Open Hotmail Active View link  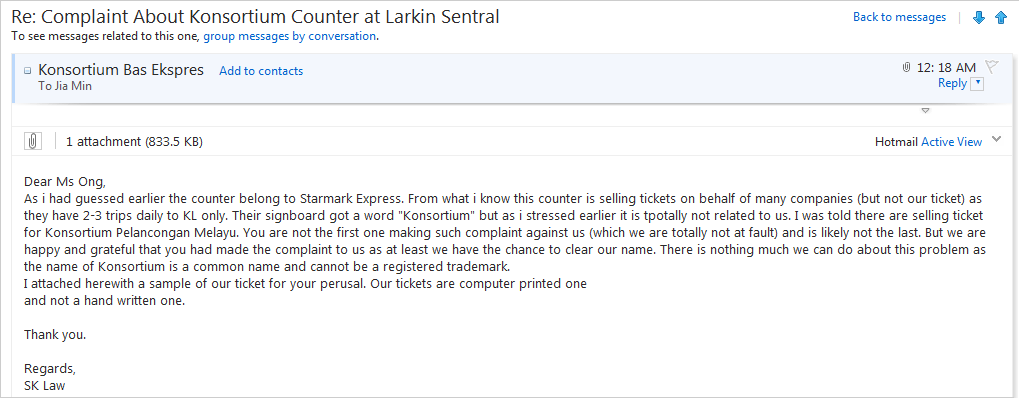coord(951,142)
